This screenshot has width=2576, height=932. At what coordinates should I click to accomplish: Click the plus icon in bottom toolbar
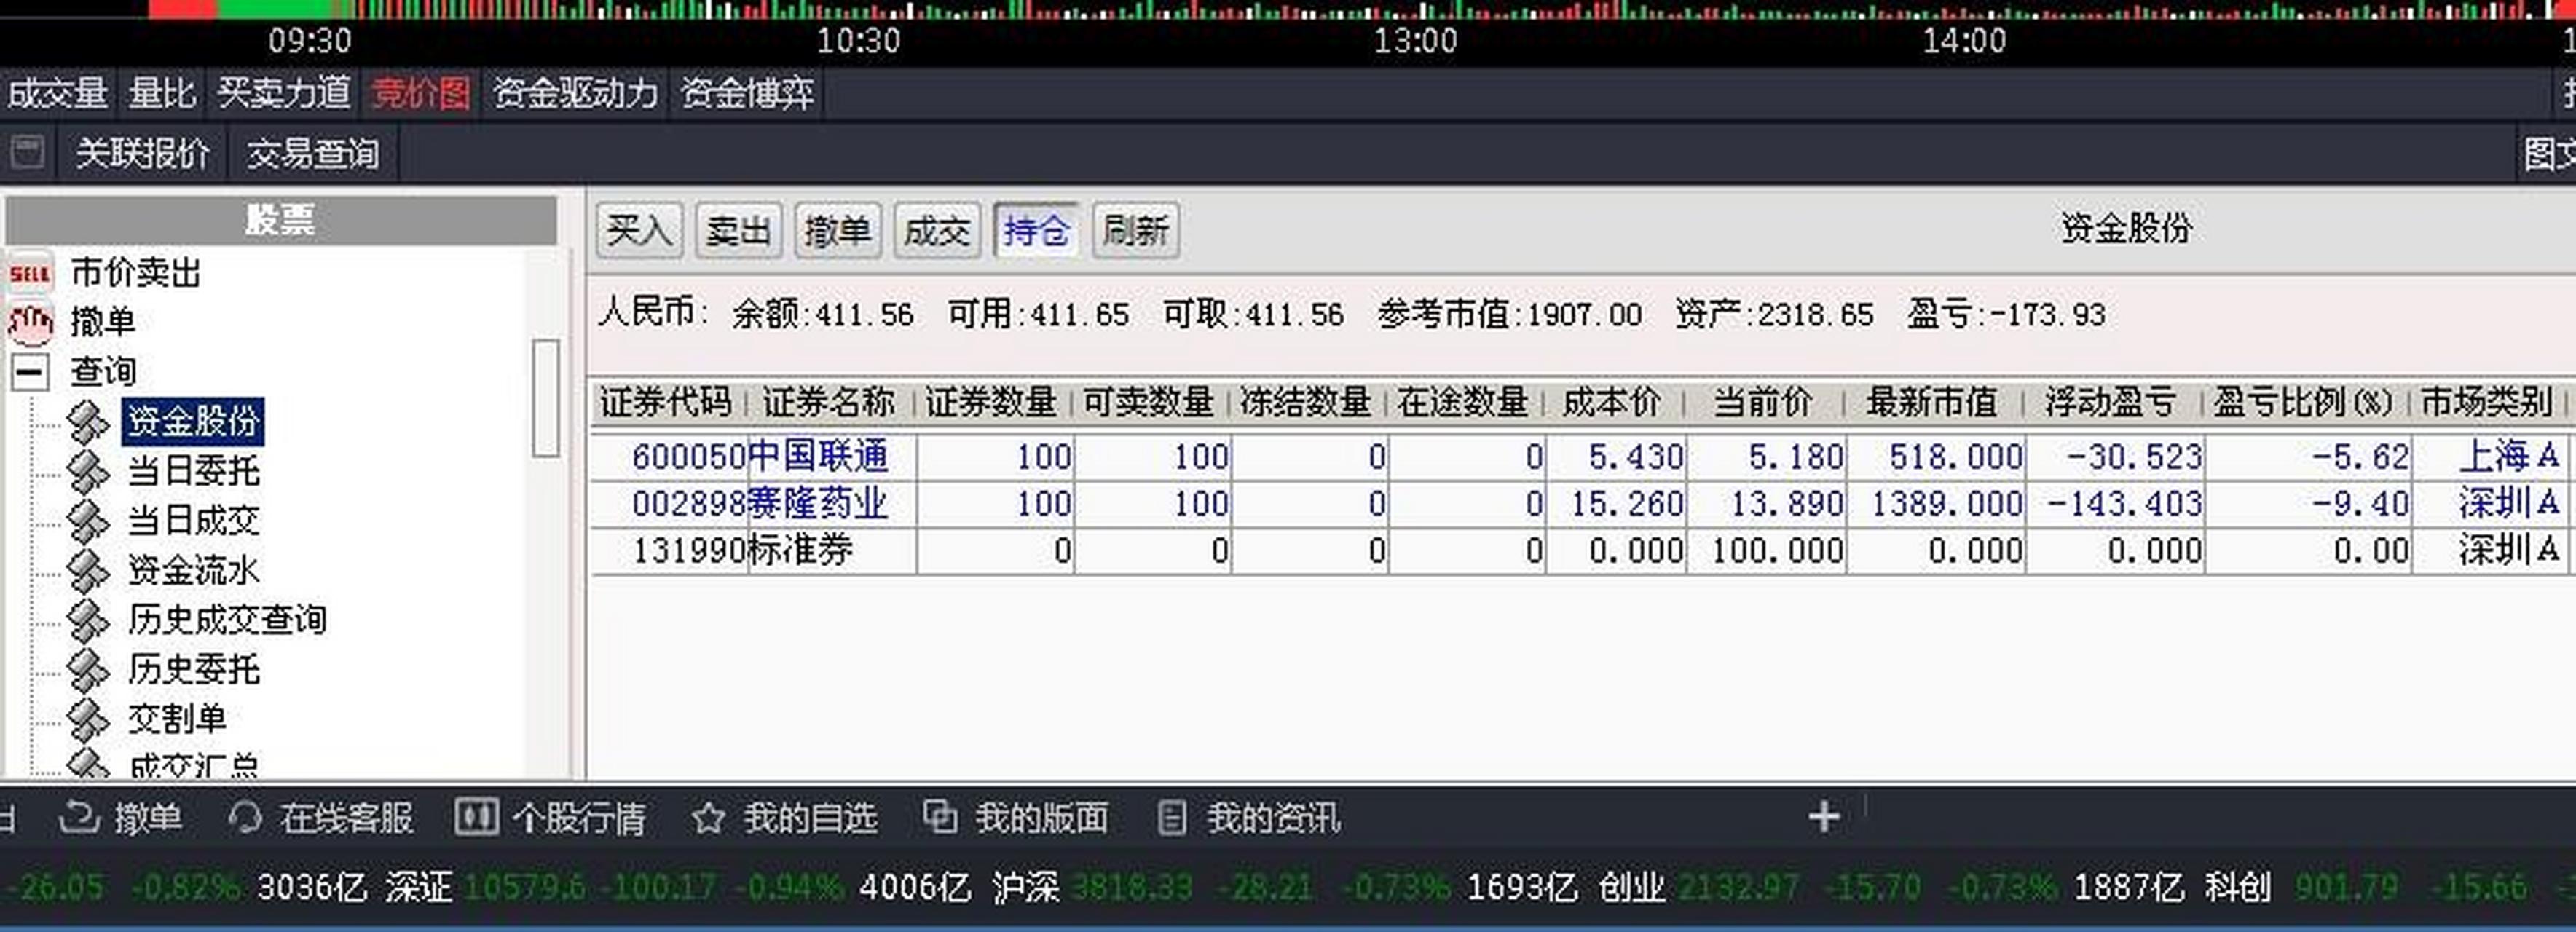[x=1824, y=817]
